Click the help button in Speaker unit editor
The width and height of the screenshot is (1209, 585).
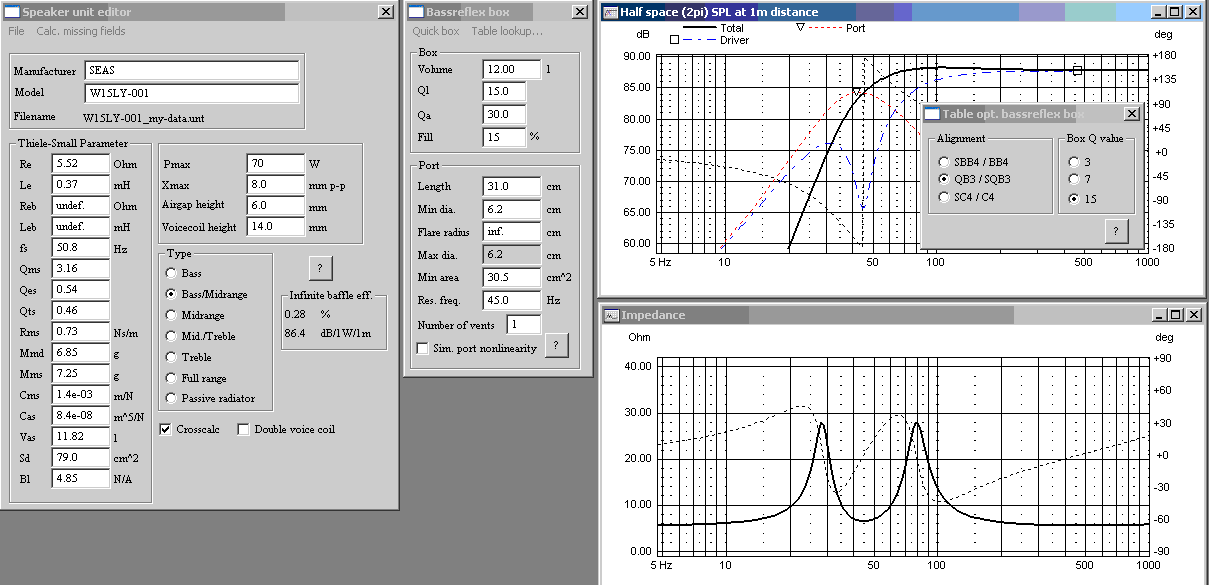319,268
